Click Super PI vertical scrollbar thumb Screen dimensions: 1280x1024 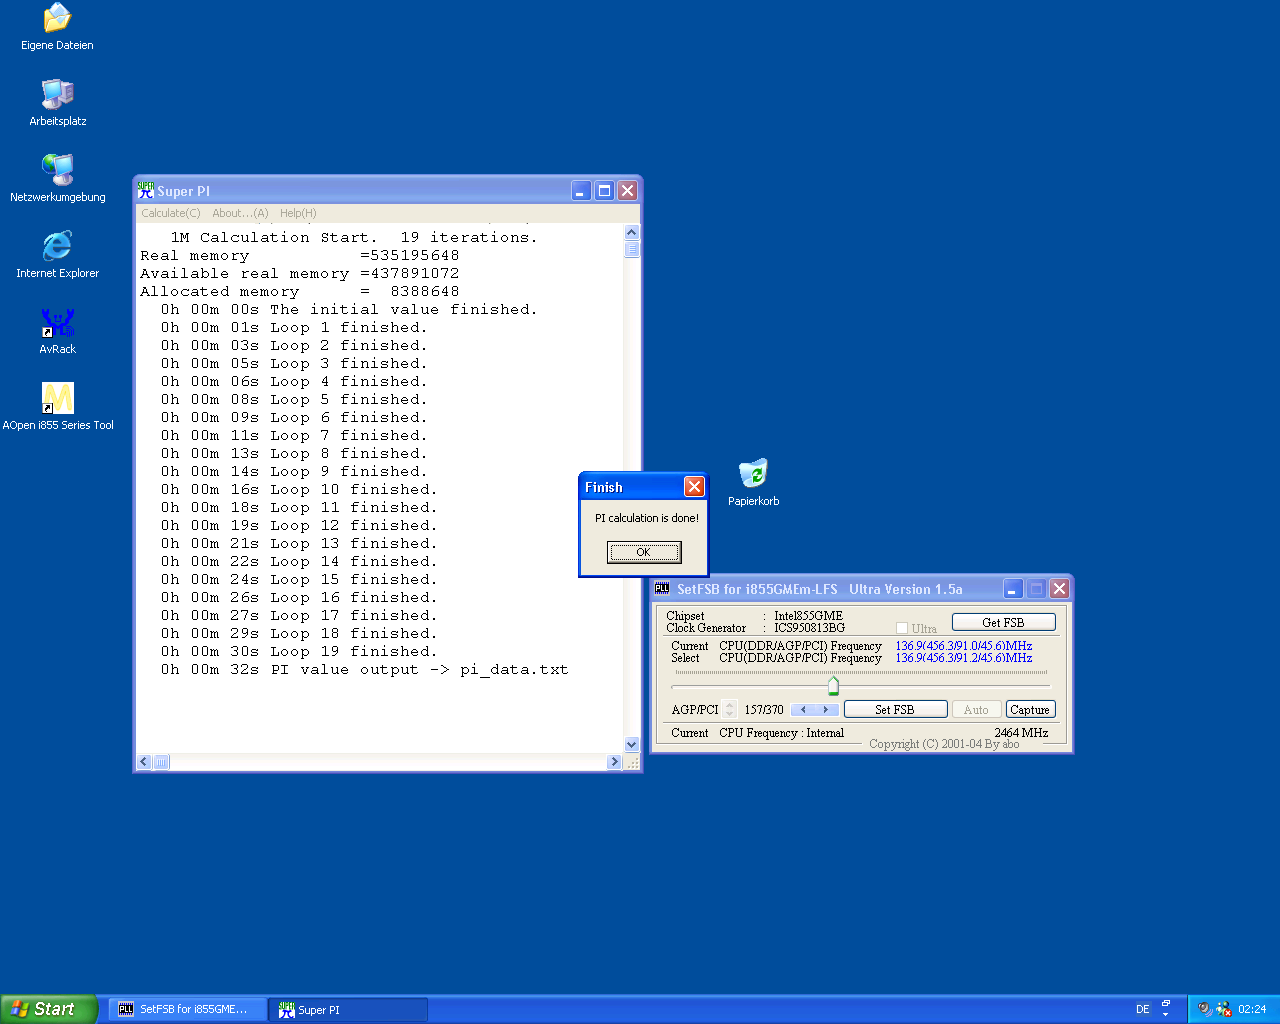pos(631,249)
